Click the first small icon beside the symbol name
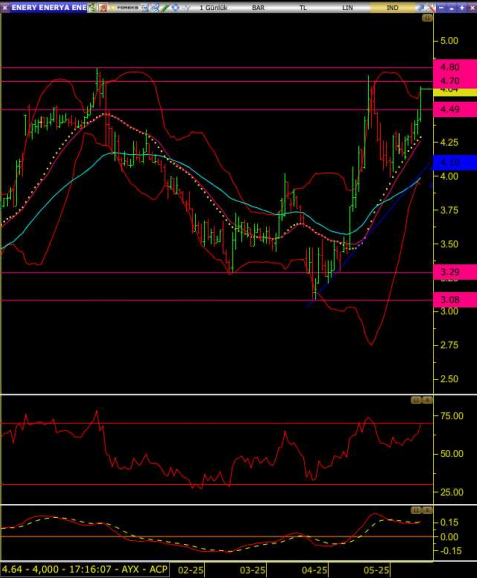The image size is (477, 578). point(92,8)
